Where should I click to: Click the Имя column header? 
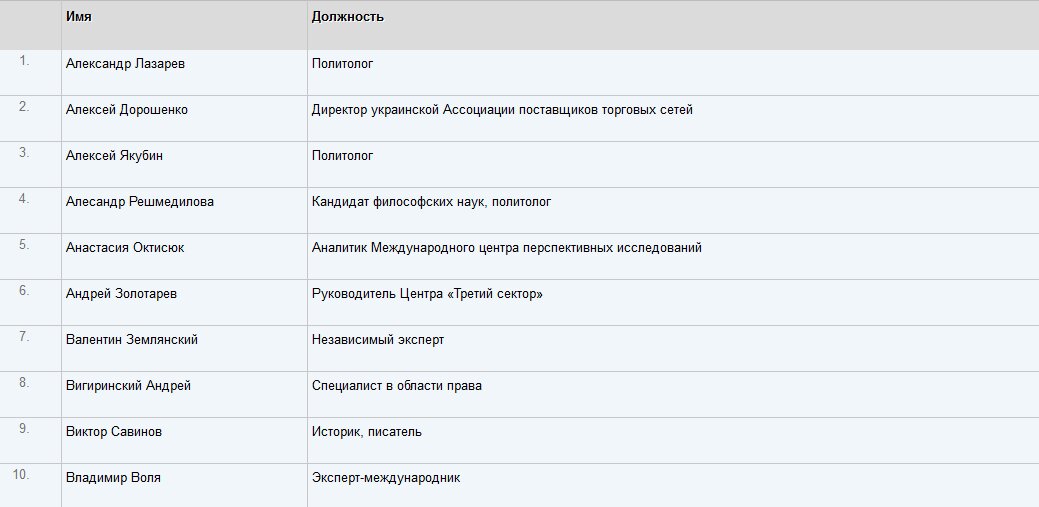79,17
